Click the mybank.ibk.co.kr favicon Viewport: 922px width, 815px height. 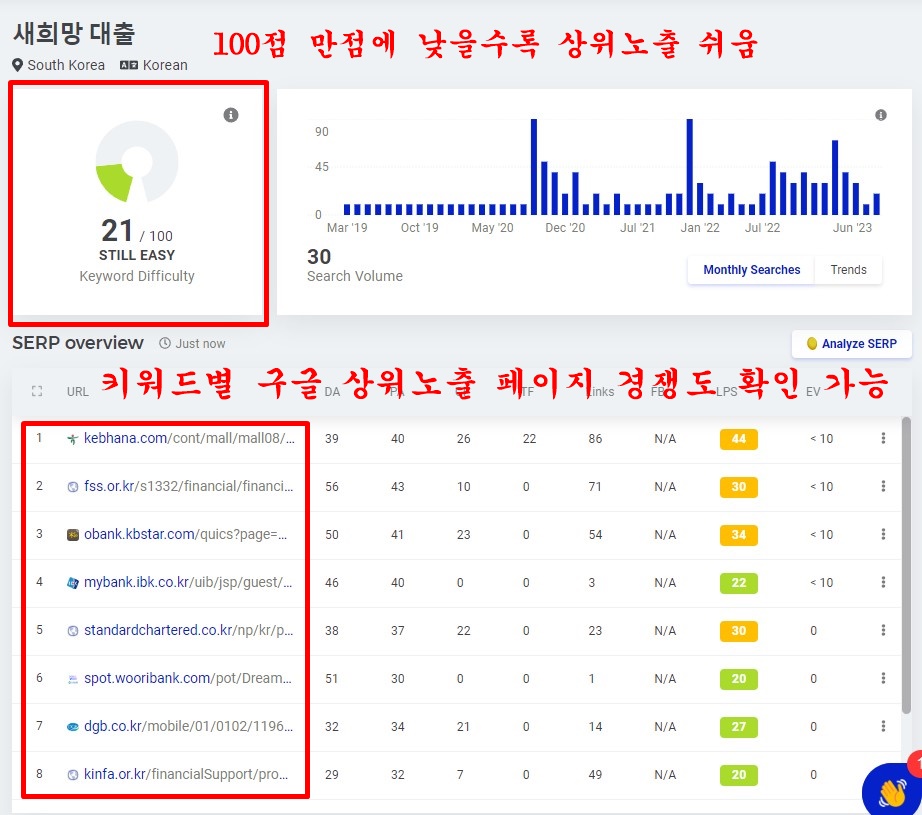coord(73,583)
